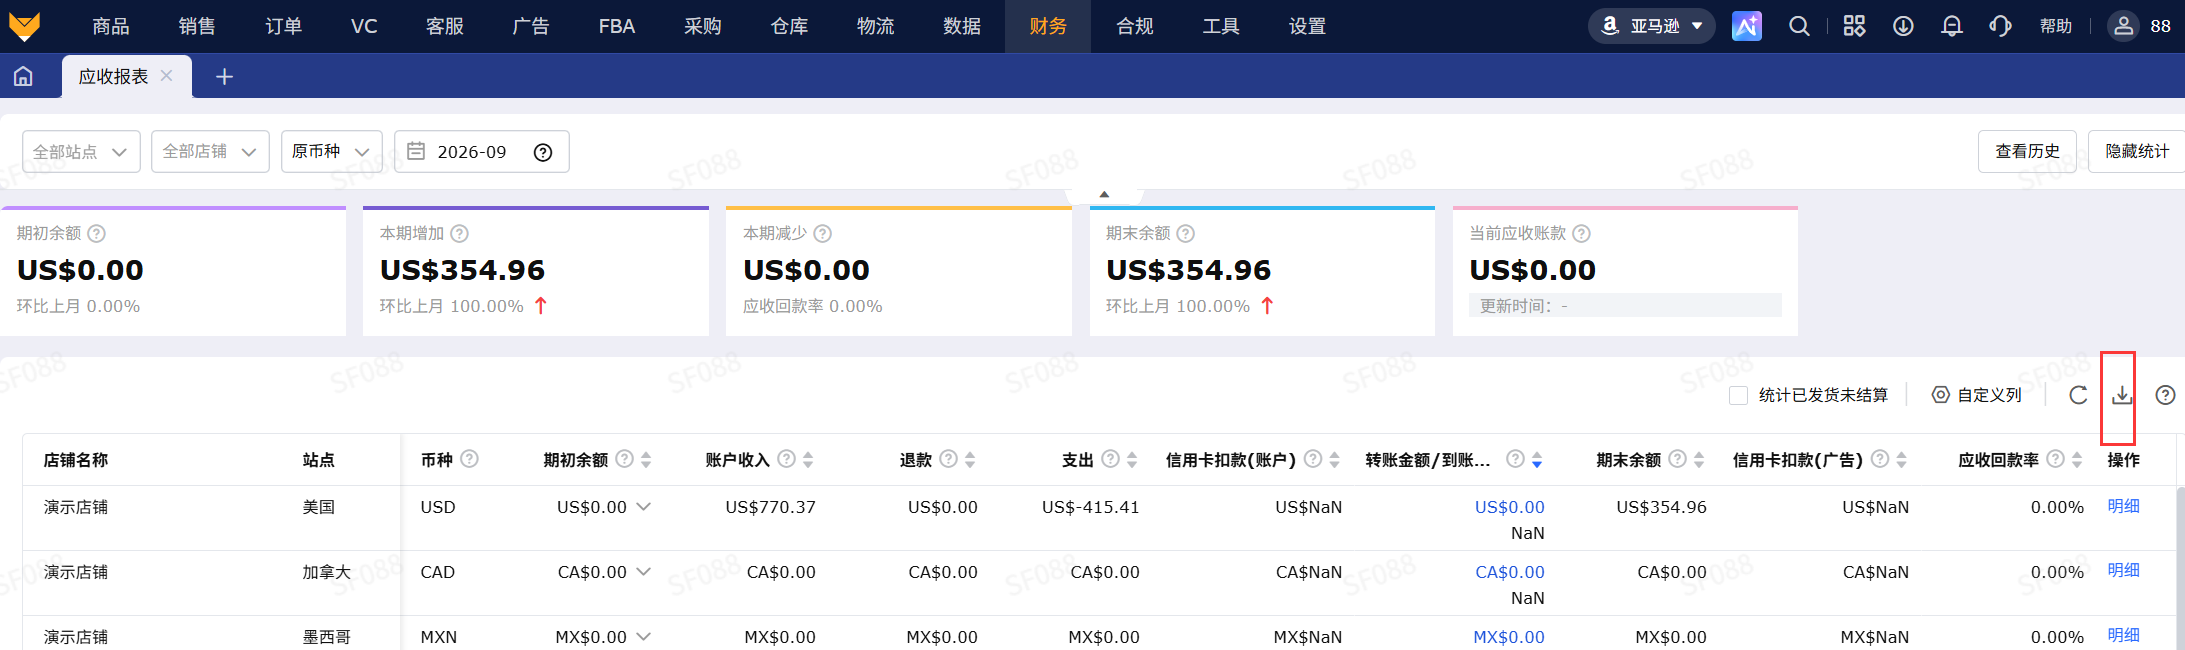The height and width of the screenshot is (650, 2185).
Task: Open the 广告 menu
Action: pyautogui.click(x=530, y=26)
